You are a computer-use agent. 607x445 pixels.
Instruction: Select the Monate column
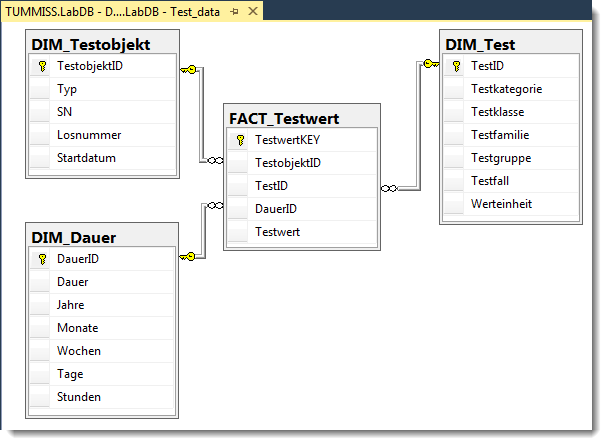(102, 328)
